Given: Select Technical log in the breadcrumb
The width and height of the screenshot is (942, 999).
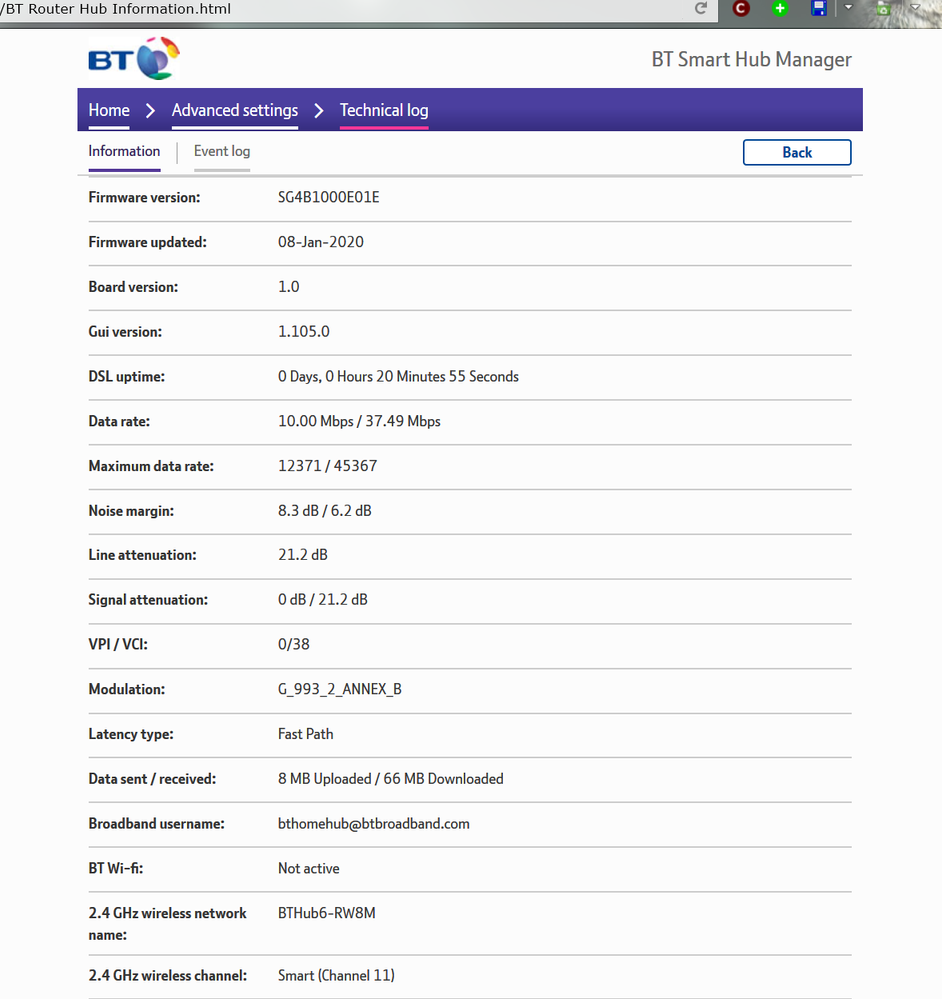Looking at the screenshot, I should point(384,110).
